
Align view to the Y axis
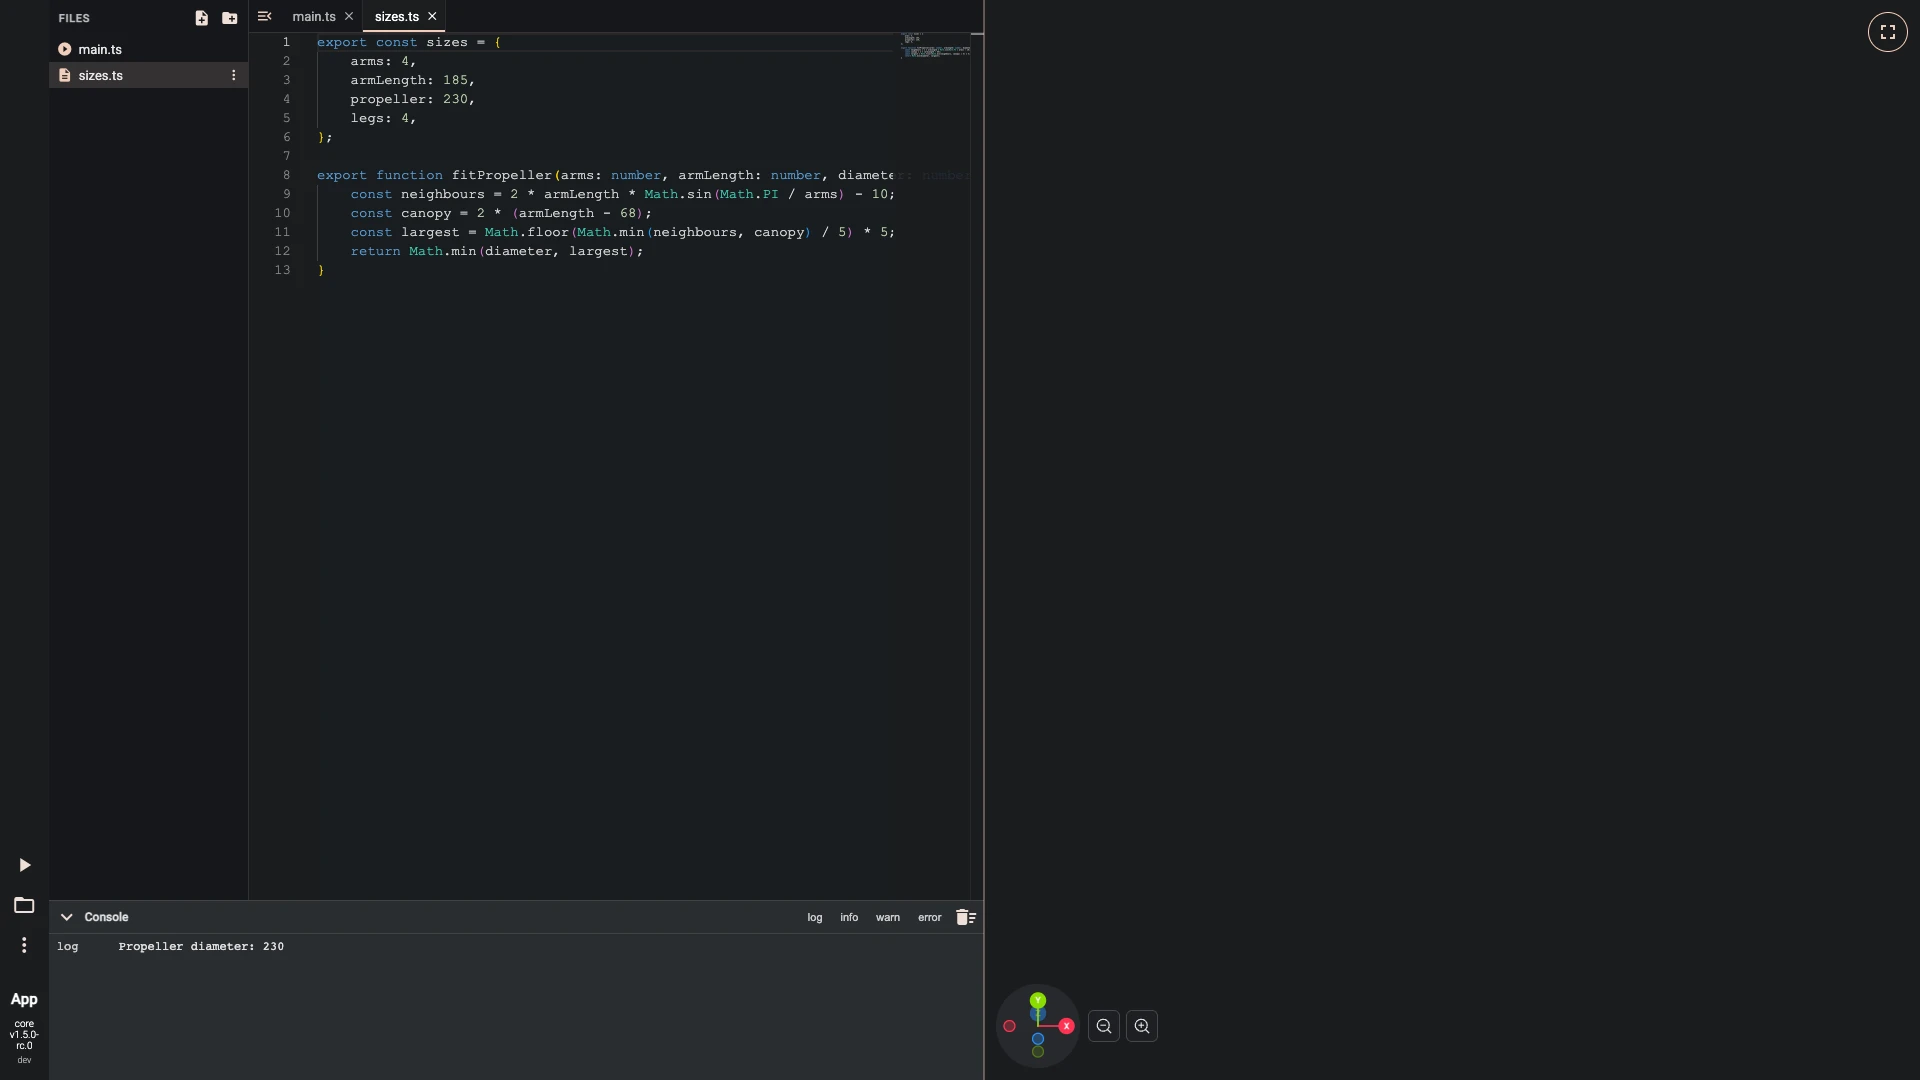tap(1038, 1000)
